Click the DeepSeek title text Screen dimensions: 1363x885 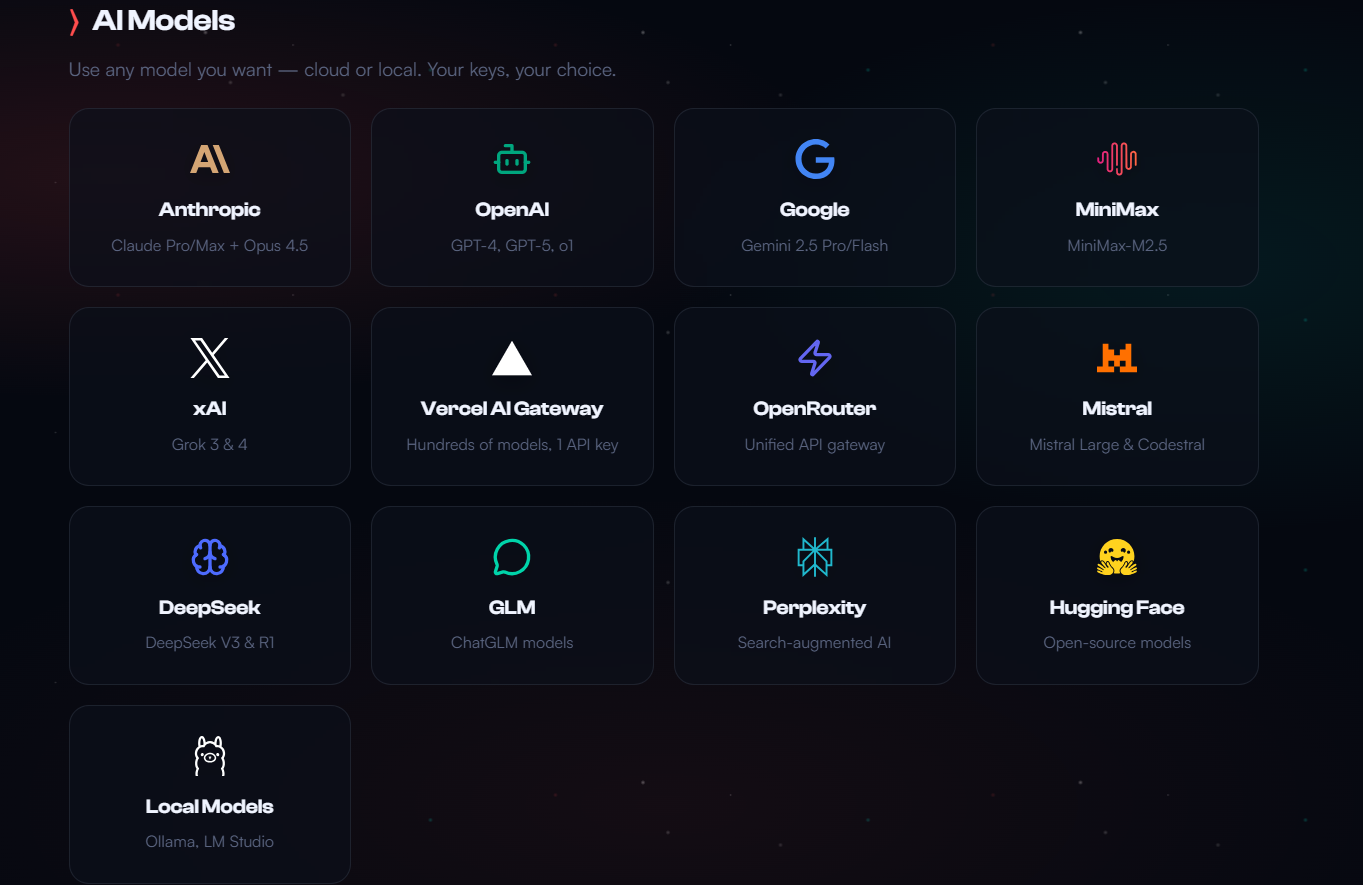click(210, 608)
